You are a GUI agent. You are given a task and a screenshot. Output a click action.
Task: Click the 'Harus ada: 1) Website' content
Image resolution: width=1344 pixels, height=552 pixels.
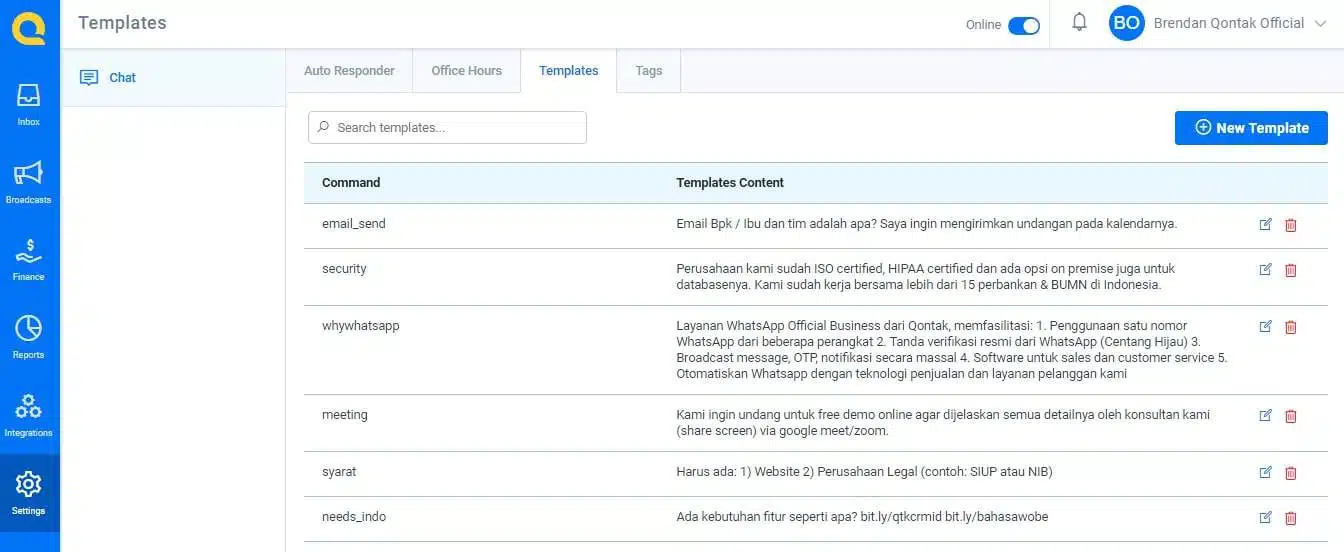(x=864, y=472)
